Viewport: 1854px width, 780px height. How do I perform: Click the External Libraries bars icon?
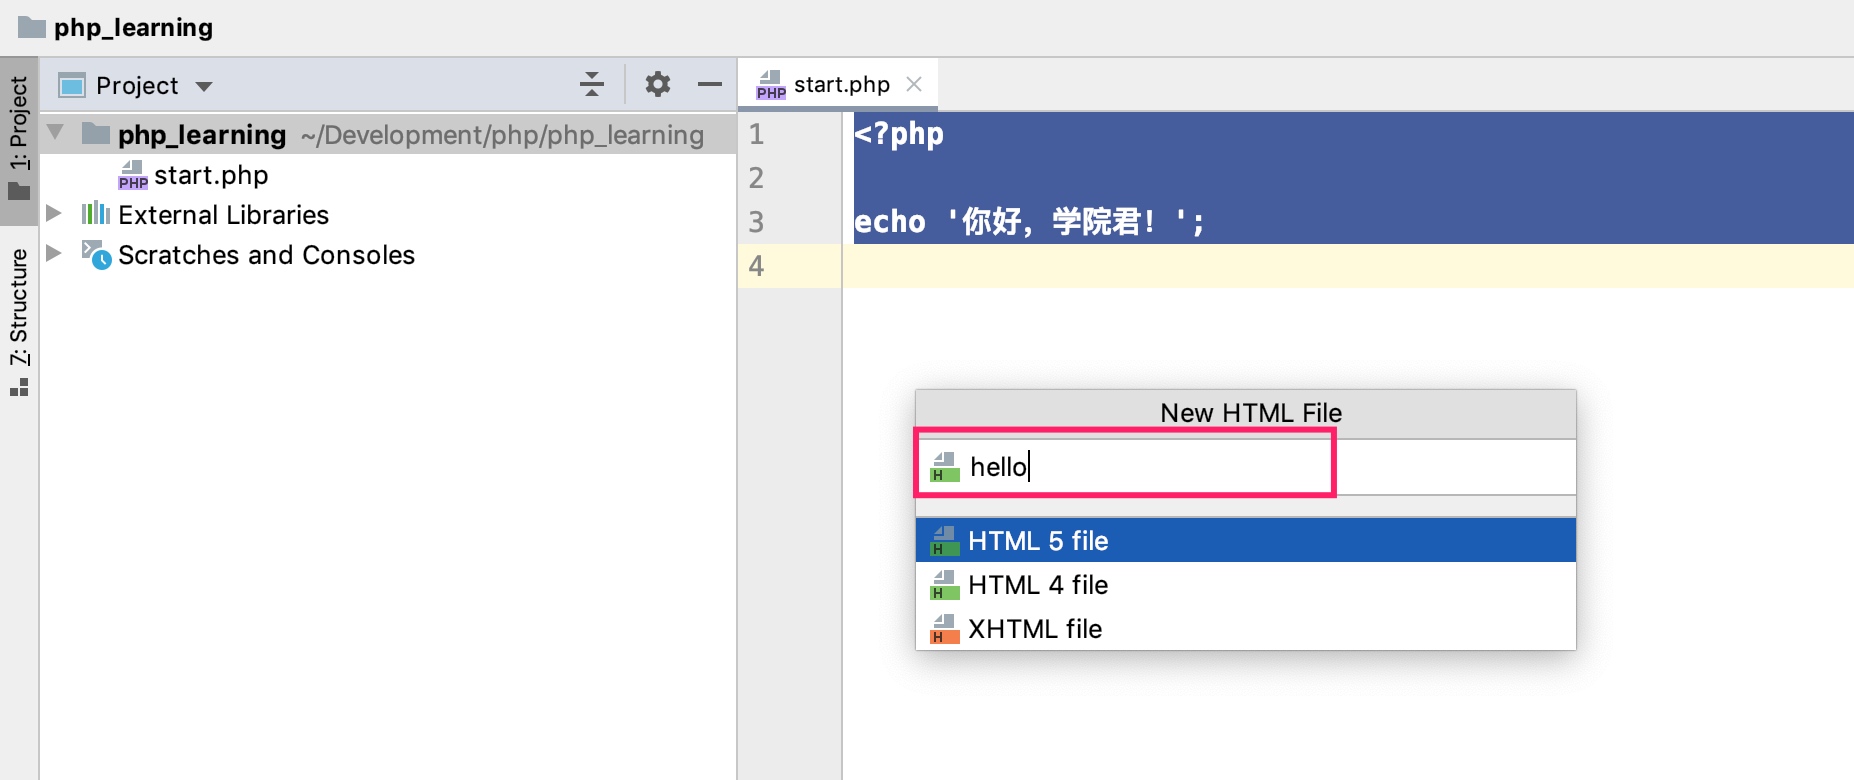coord(96,213)
